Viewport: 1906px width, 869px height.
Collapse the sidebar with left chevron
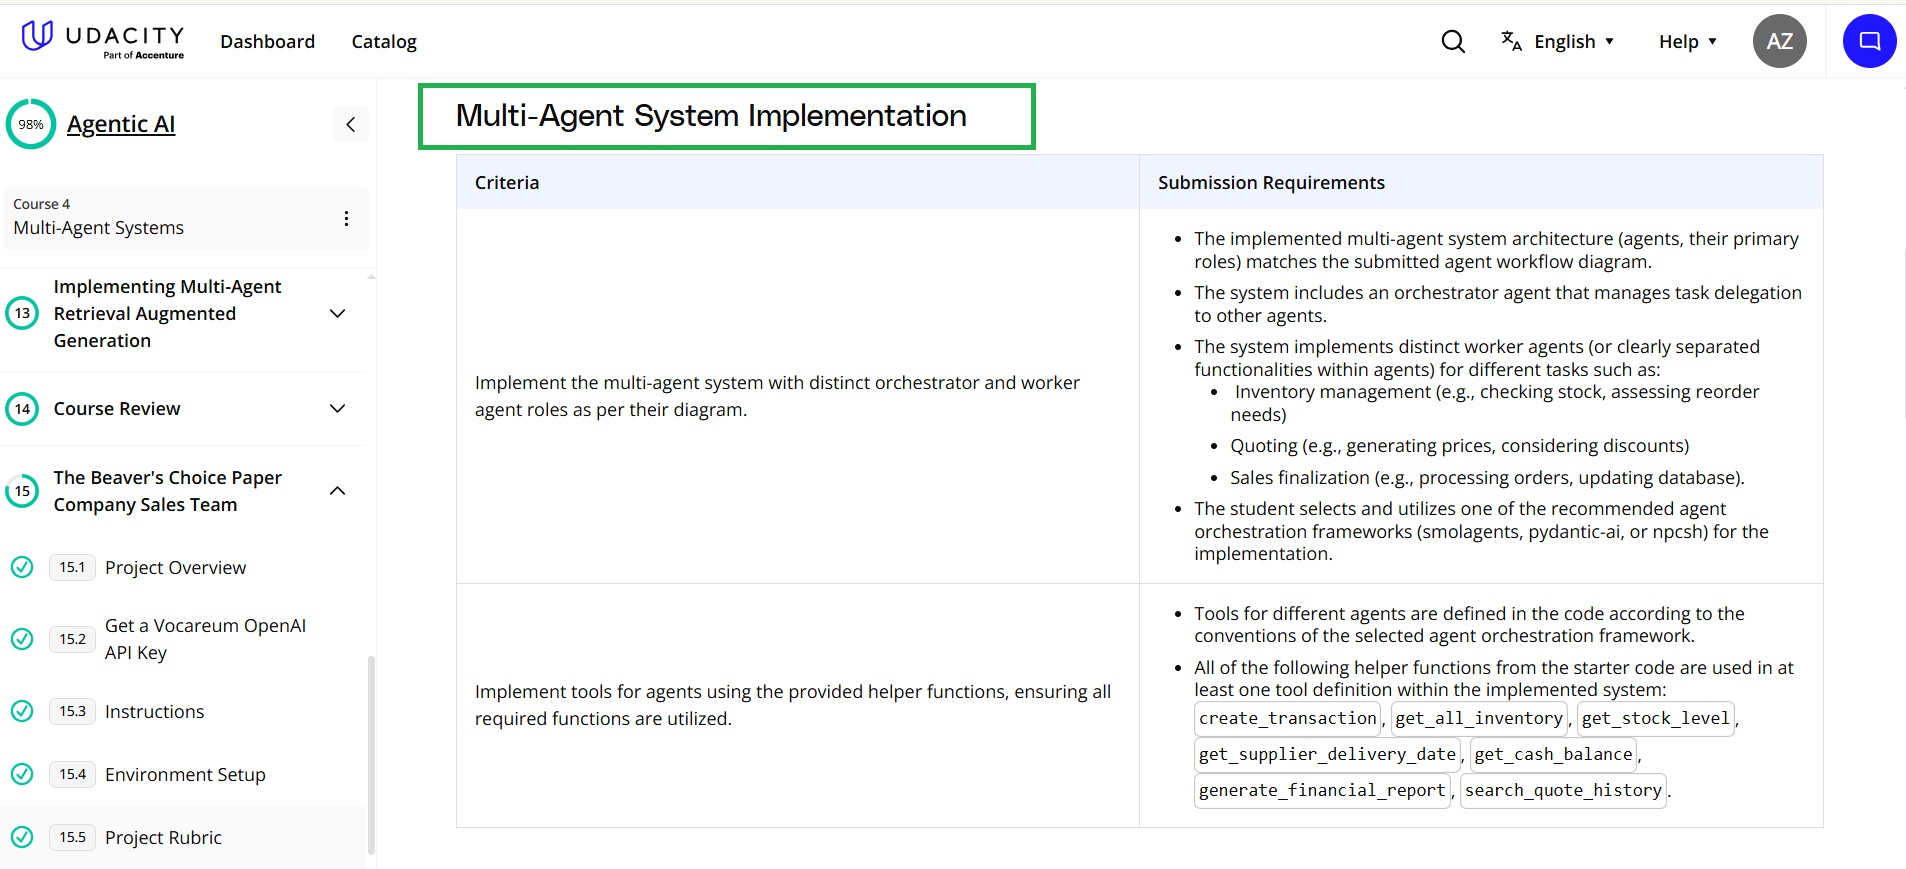[351, 125]
